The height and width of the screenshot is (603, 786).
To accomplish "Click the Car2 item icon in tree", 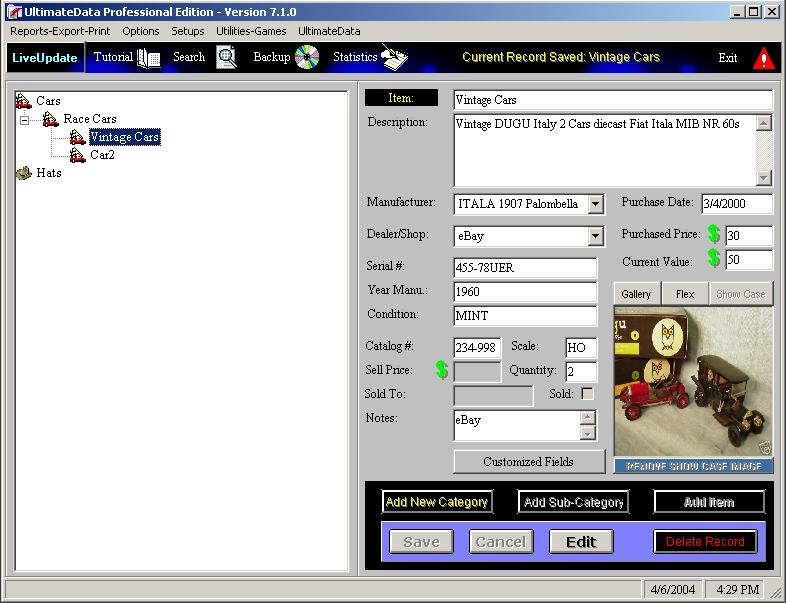I will pyautogui.click(x=77, y=155).
